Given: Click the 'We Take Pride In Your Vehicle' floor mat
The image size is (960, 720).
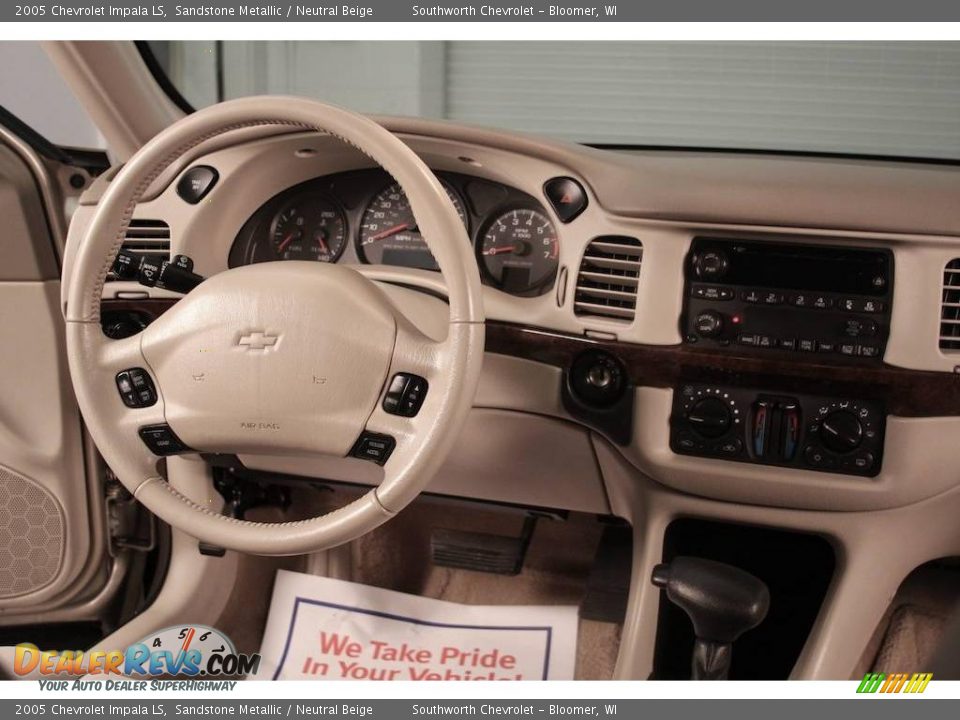Looking at the screenshot, I should tap(417, 627).
